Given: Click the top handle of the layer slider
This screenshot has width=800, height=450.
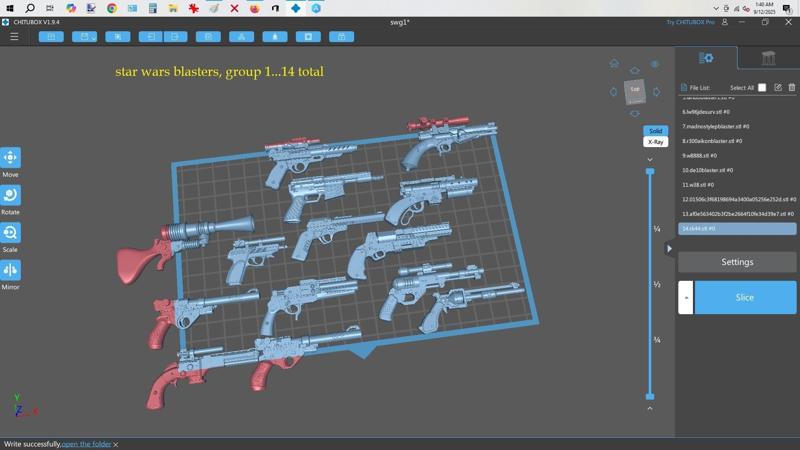Looking at the screenshot, I should point(650,172).
